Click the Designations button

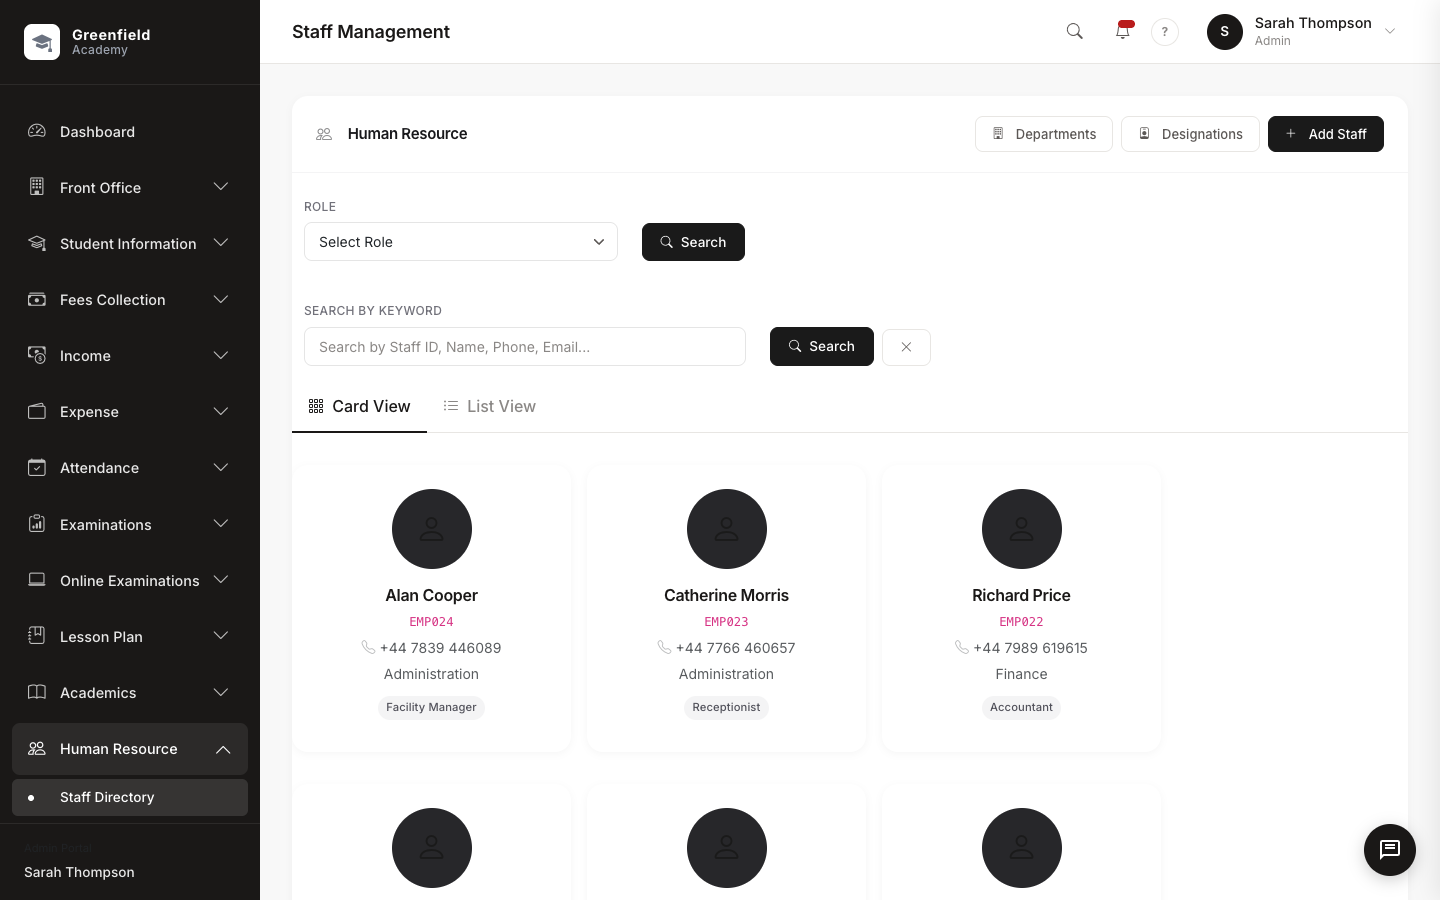coord(1190,134)
